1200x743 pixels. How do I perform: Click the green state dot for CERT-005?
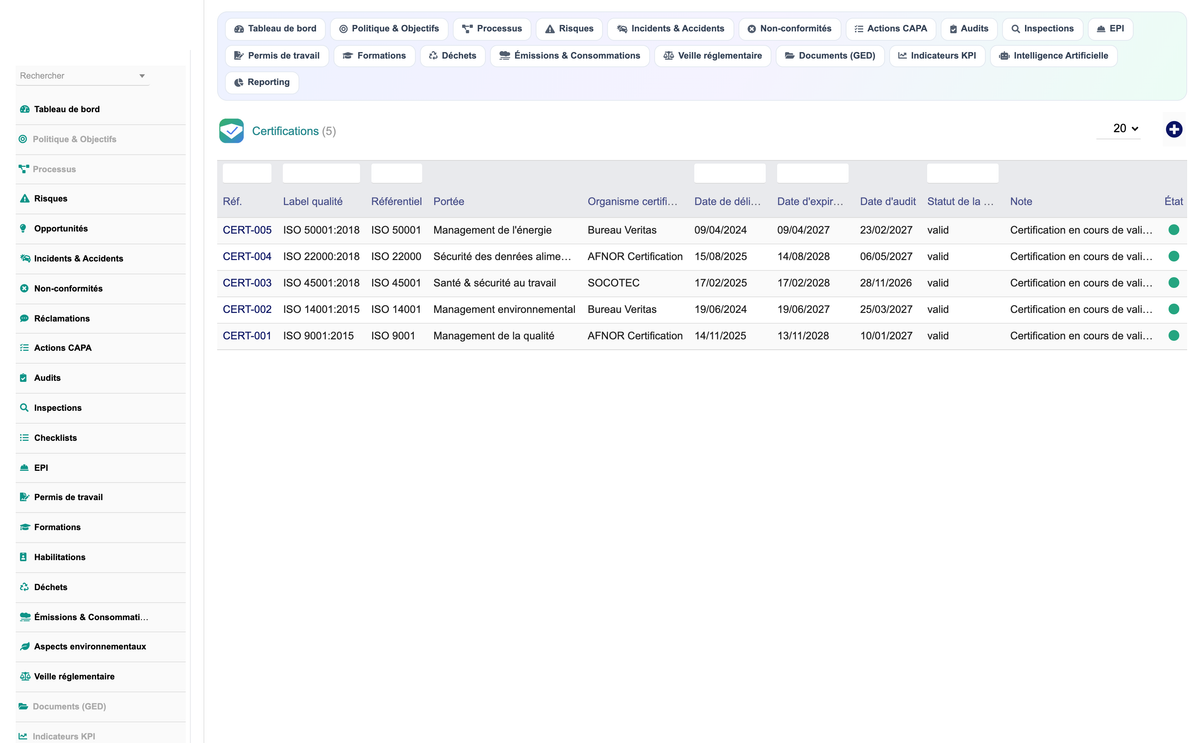point(1174,230)
